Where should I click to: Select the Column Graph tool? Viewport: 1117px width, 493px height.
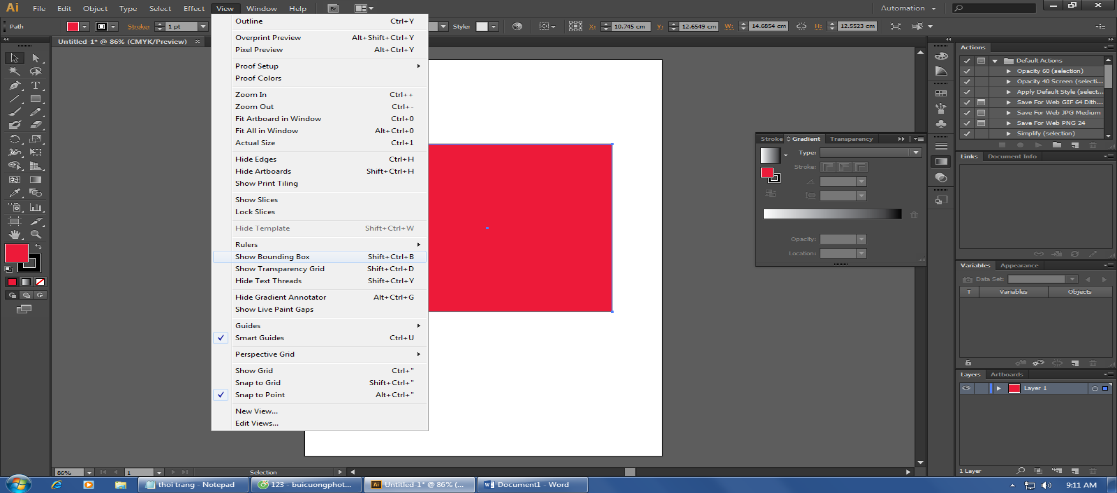tap(35, 207)
